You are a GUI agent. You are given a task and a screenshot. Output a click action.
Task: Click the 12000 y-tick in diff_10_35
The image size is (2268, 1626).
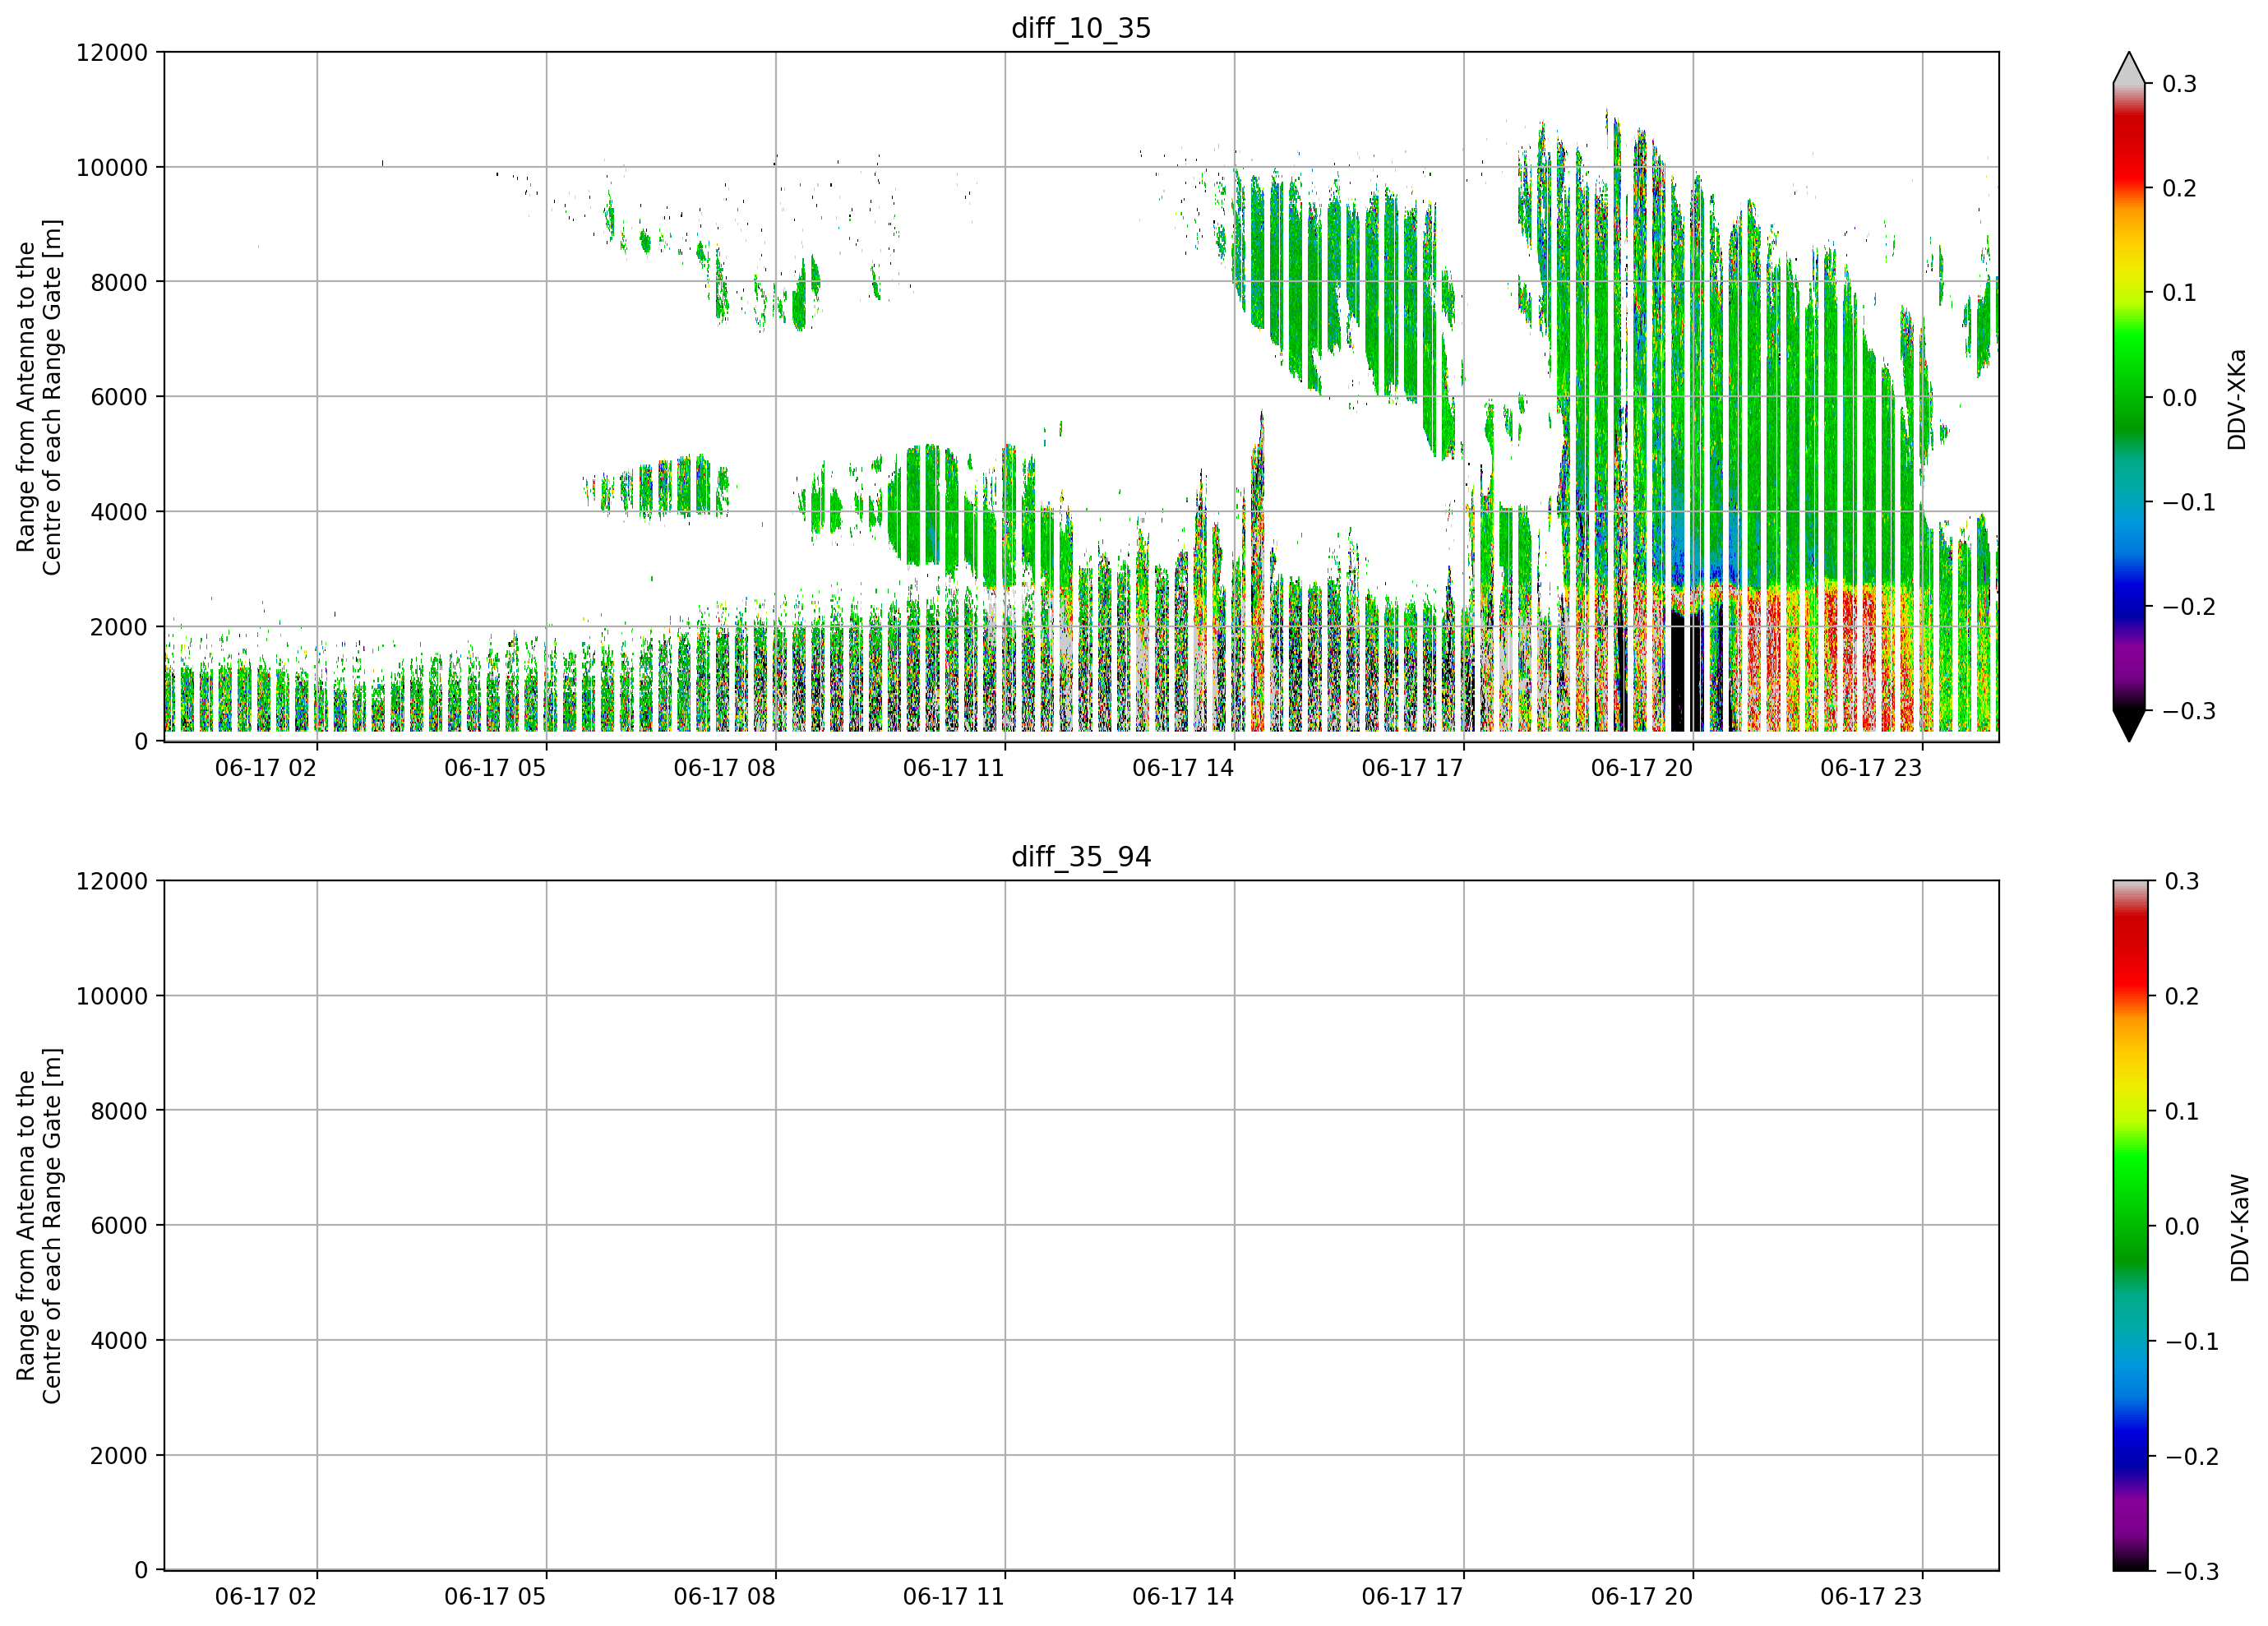pos(112,52)
